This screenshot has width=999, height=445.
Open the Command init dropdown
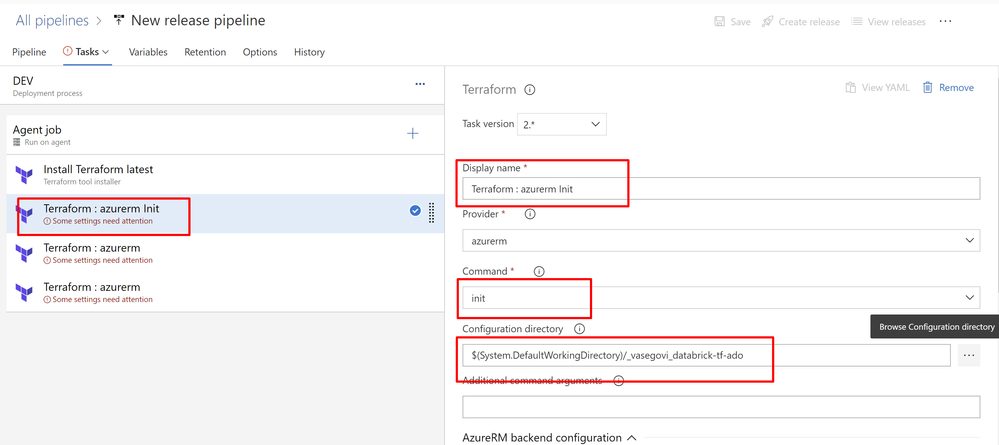coord(721,298)
